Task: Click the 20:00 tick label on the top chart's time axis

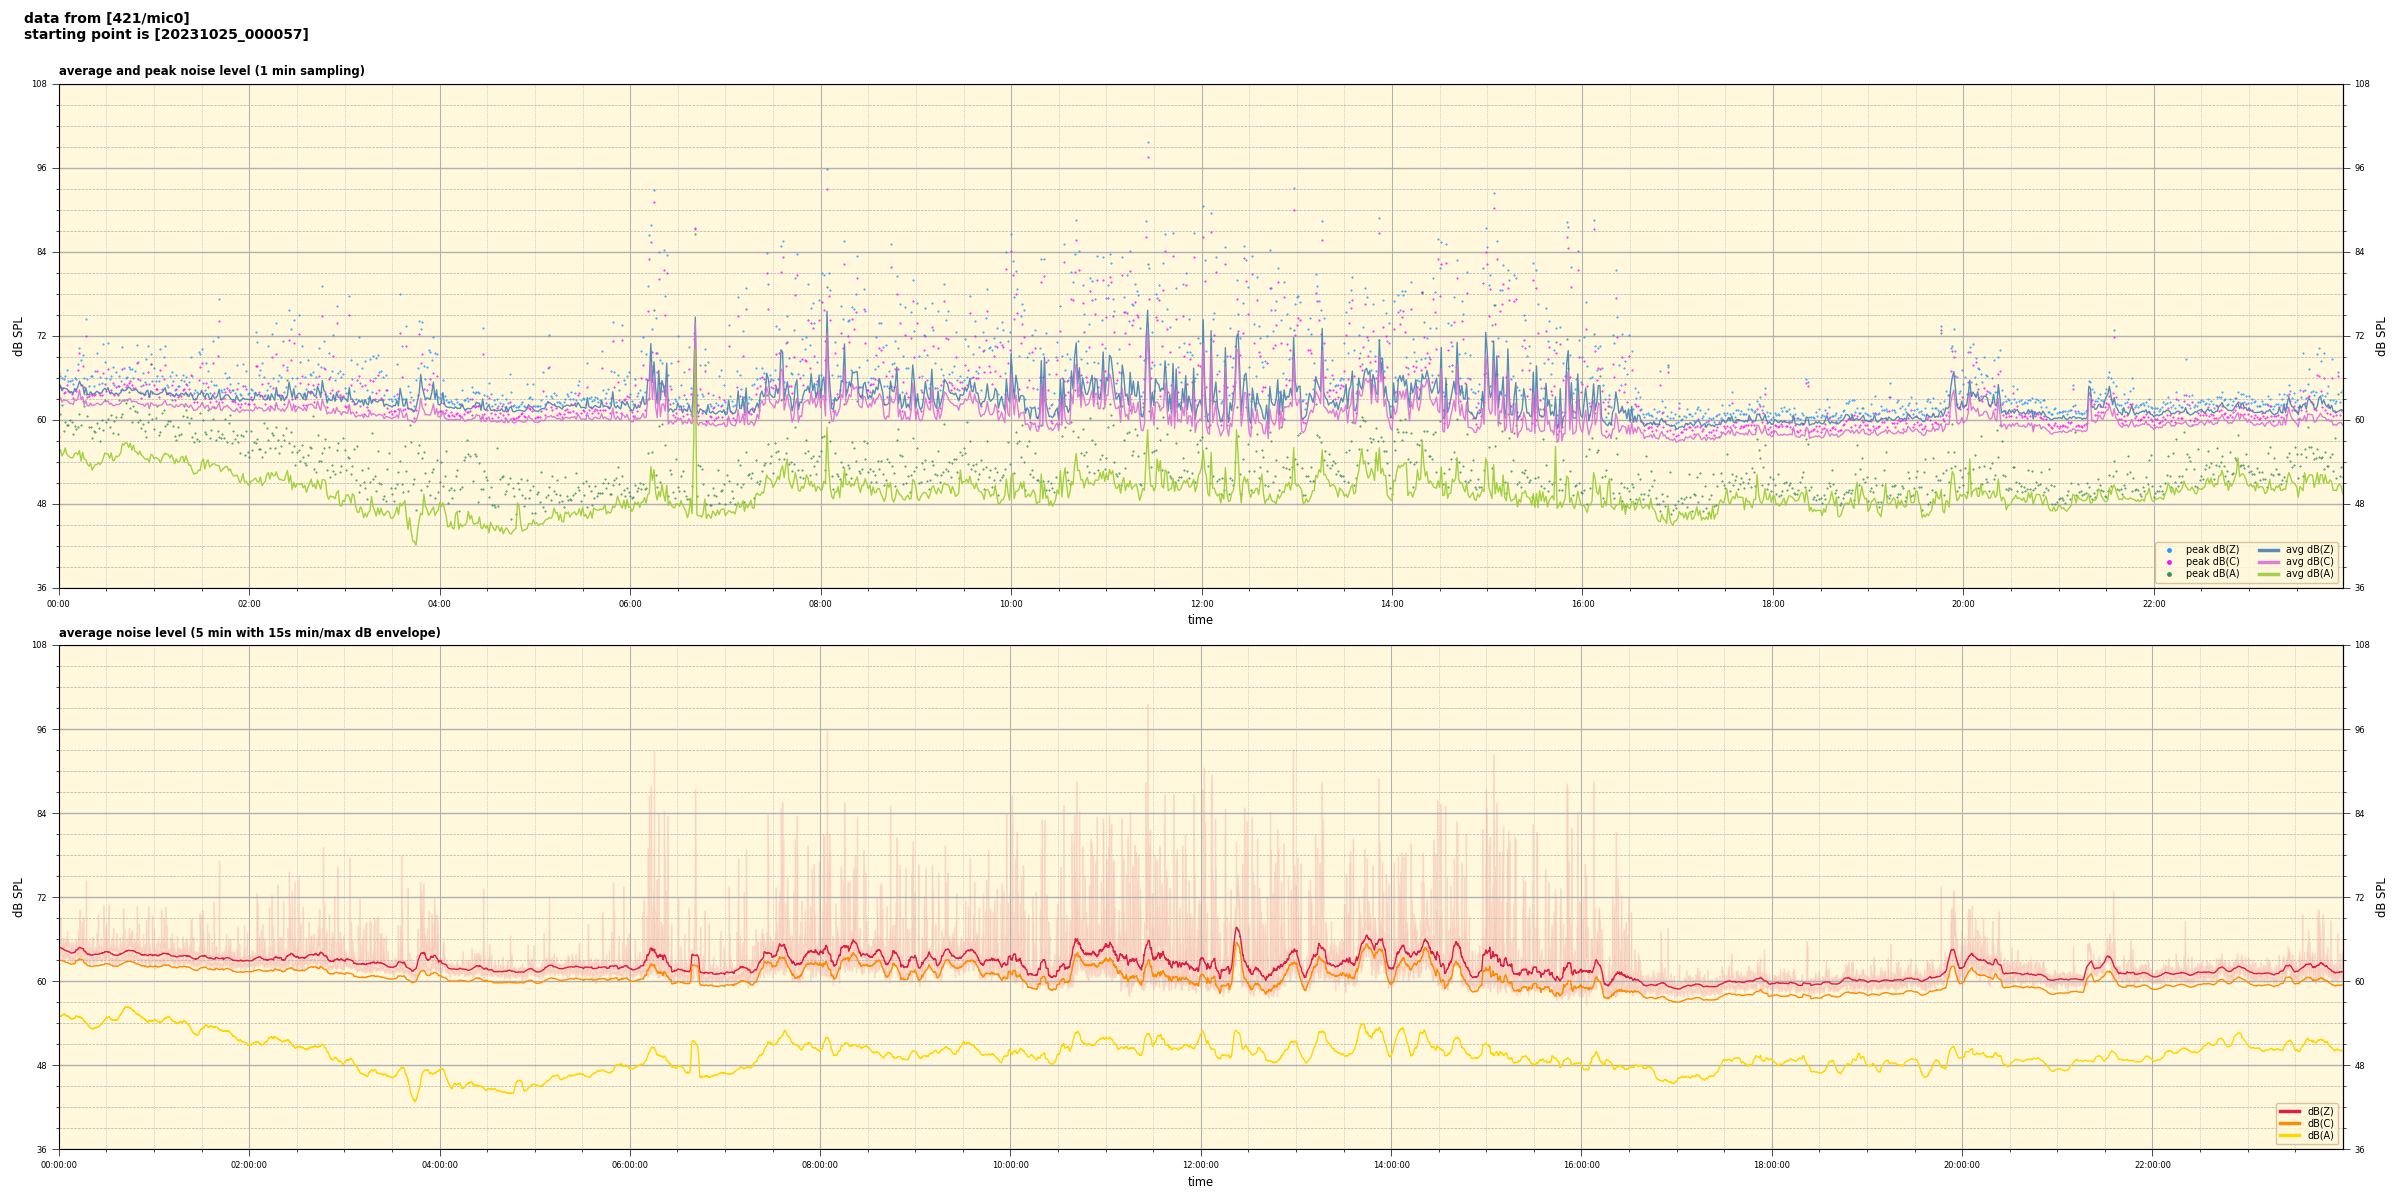Action: tap(1963, 604)
